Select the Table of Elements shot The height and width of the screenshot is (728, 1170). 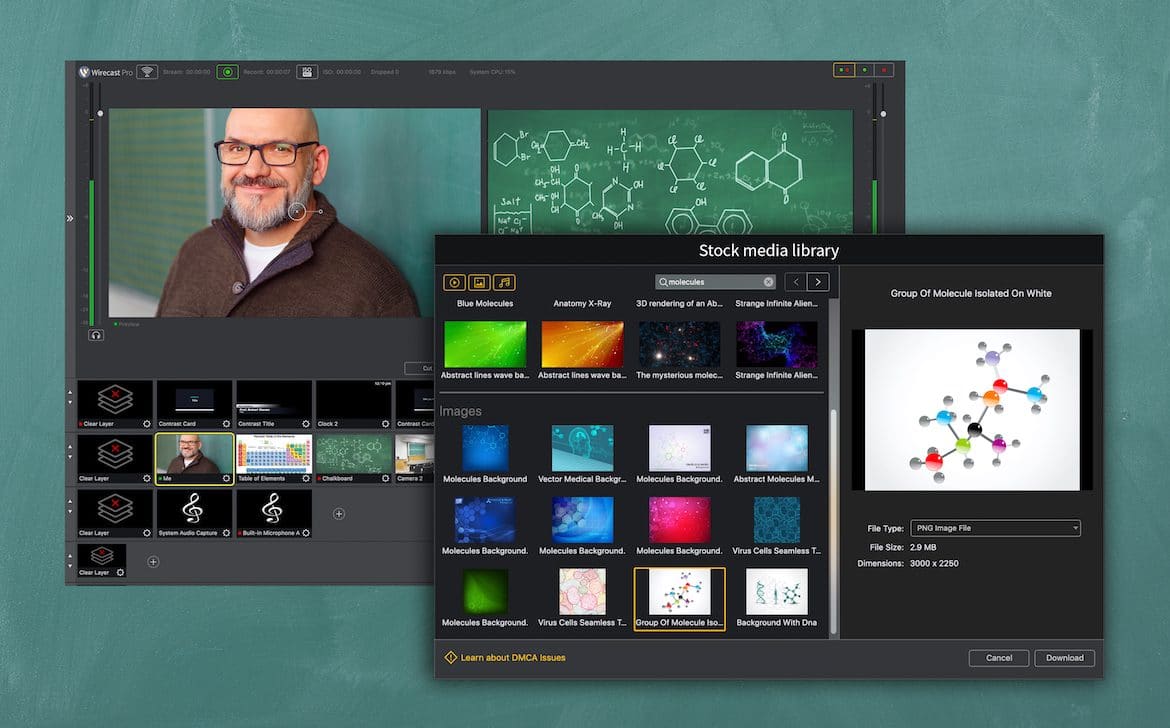pyautogui.click(x=274, y=459)
